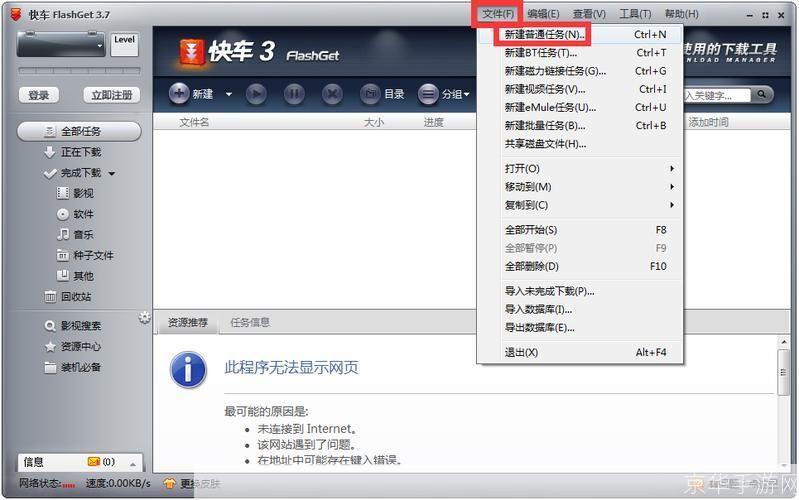
Task: Click the 立即注册 button
Action: (x=111, y=95)
